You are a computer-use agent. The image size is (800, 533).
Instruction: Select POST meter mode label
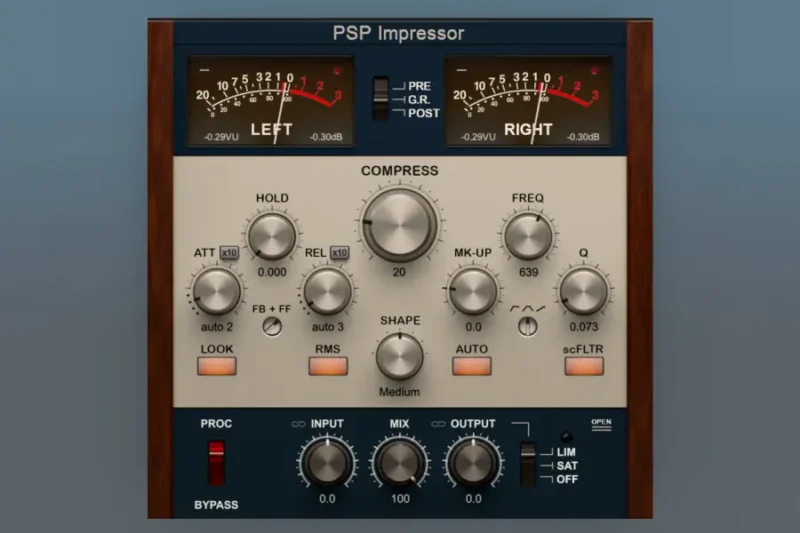coord(423,113)
